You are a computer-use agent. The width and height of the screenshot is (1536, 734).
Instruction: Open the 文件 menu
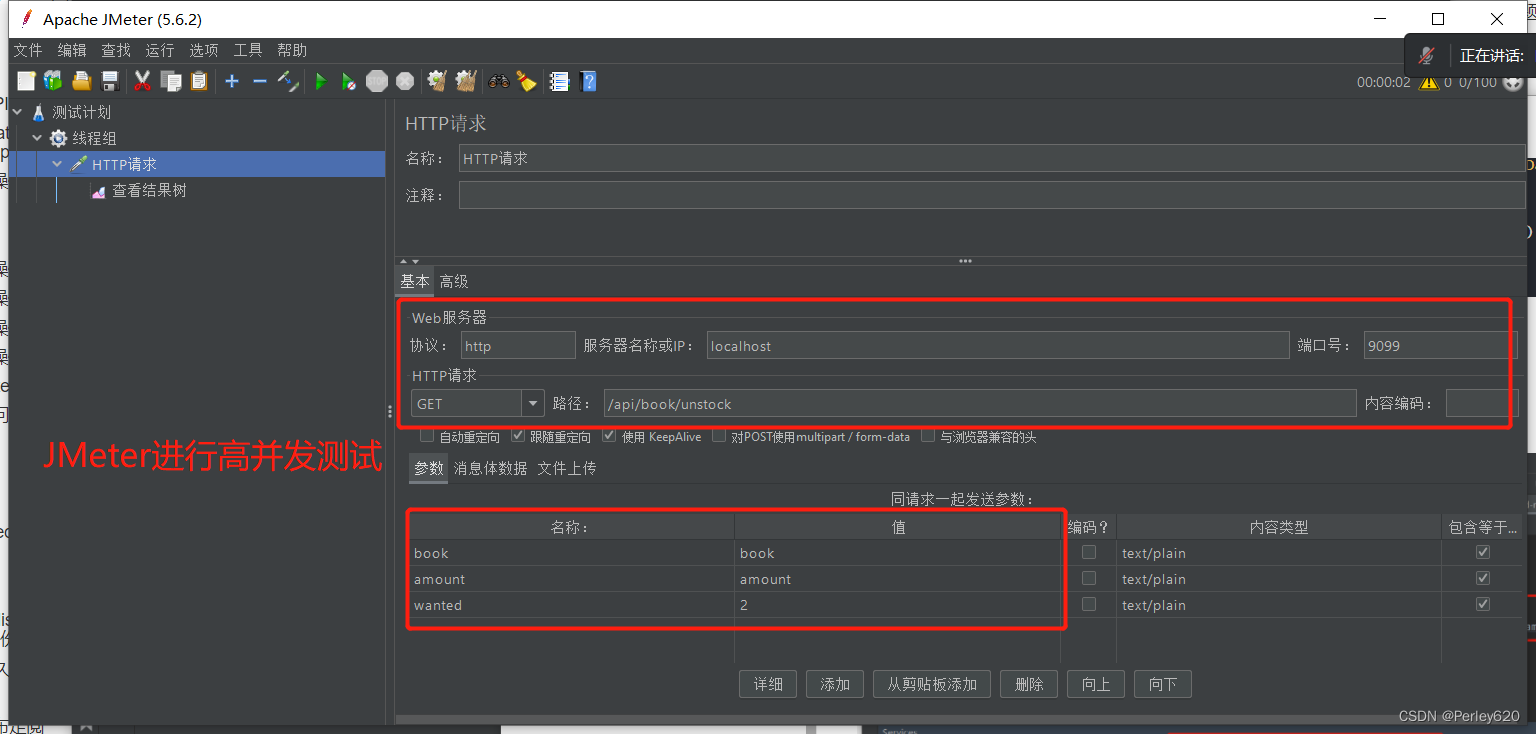[28, 50]
